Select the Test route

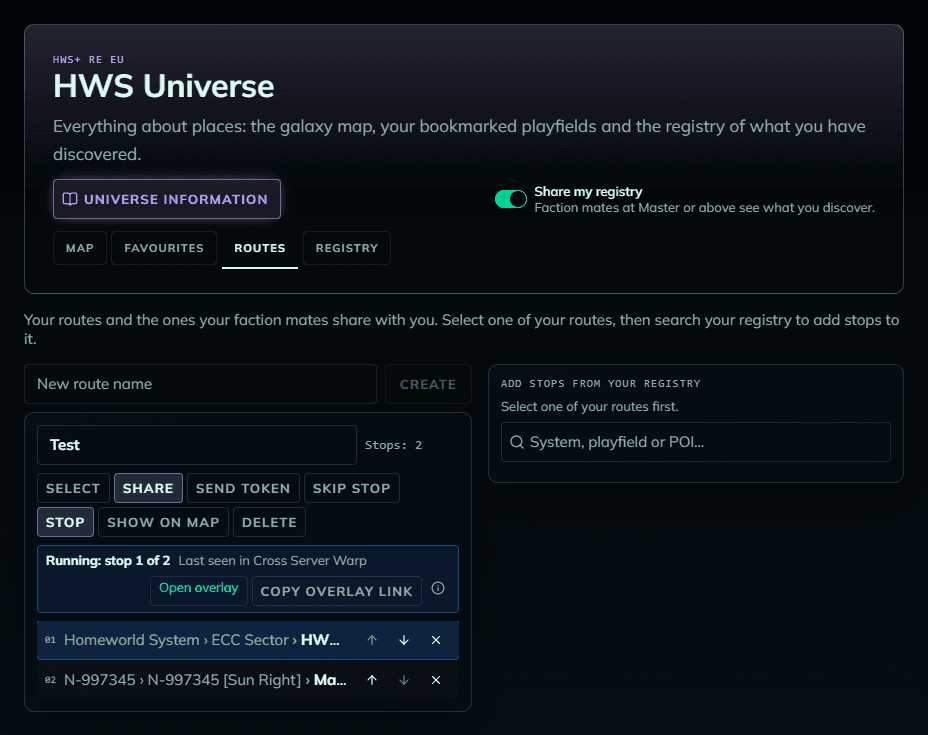[x=73, y=488]
